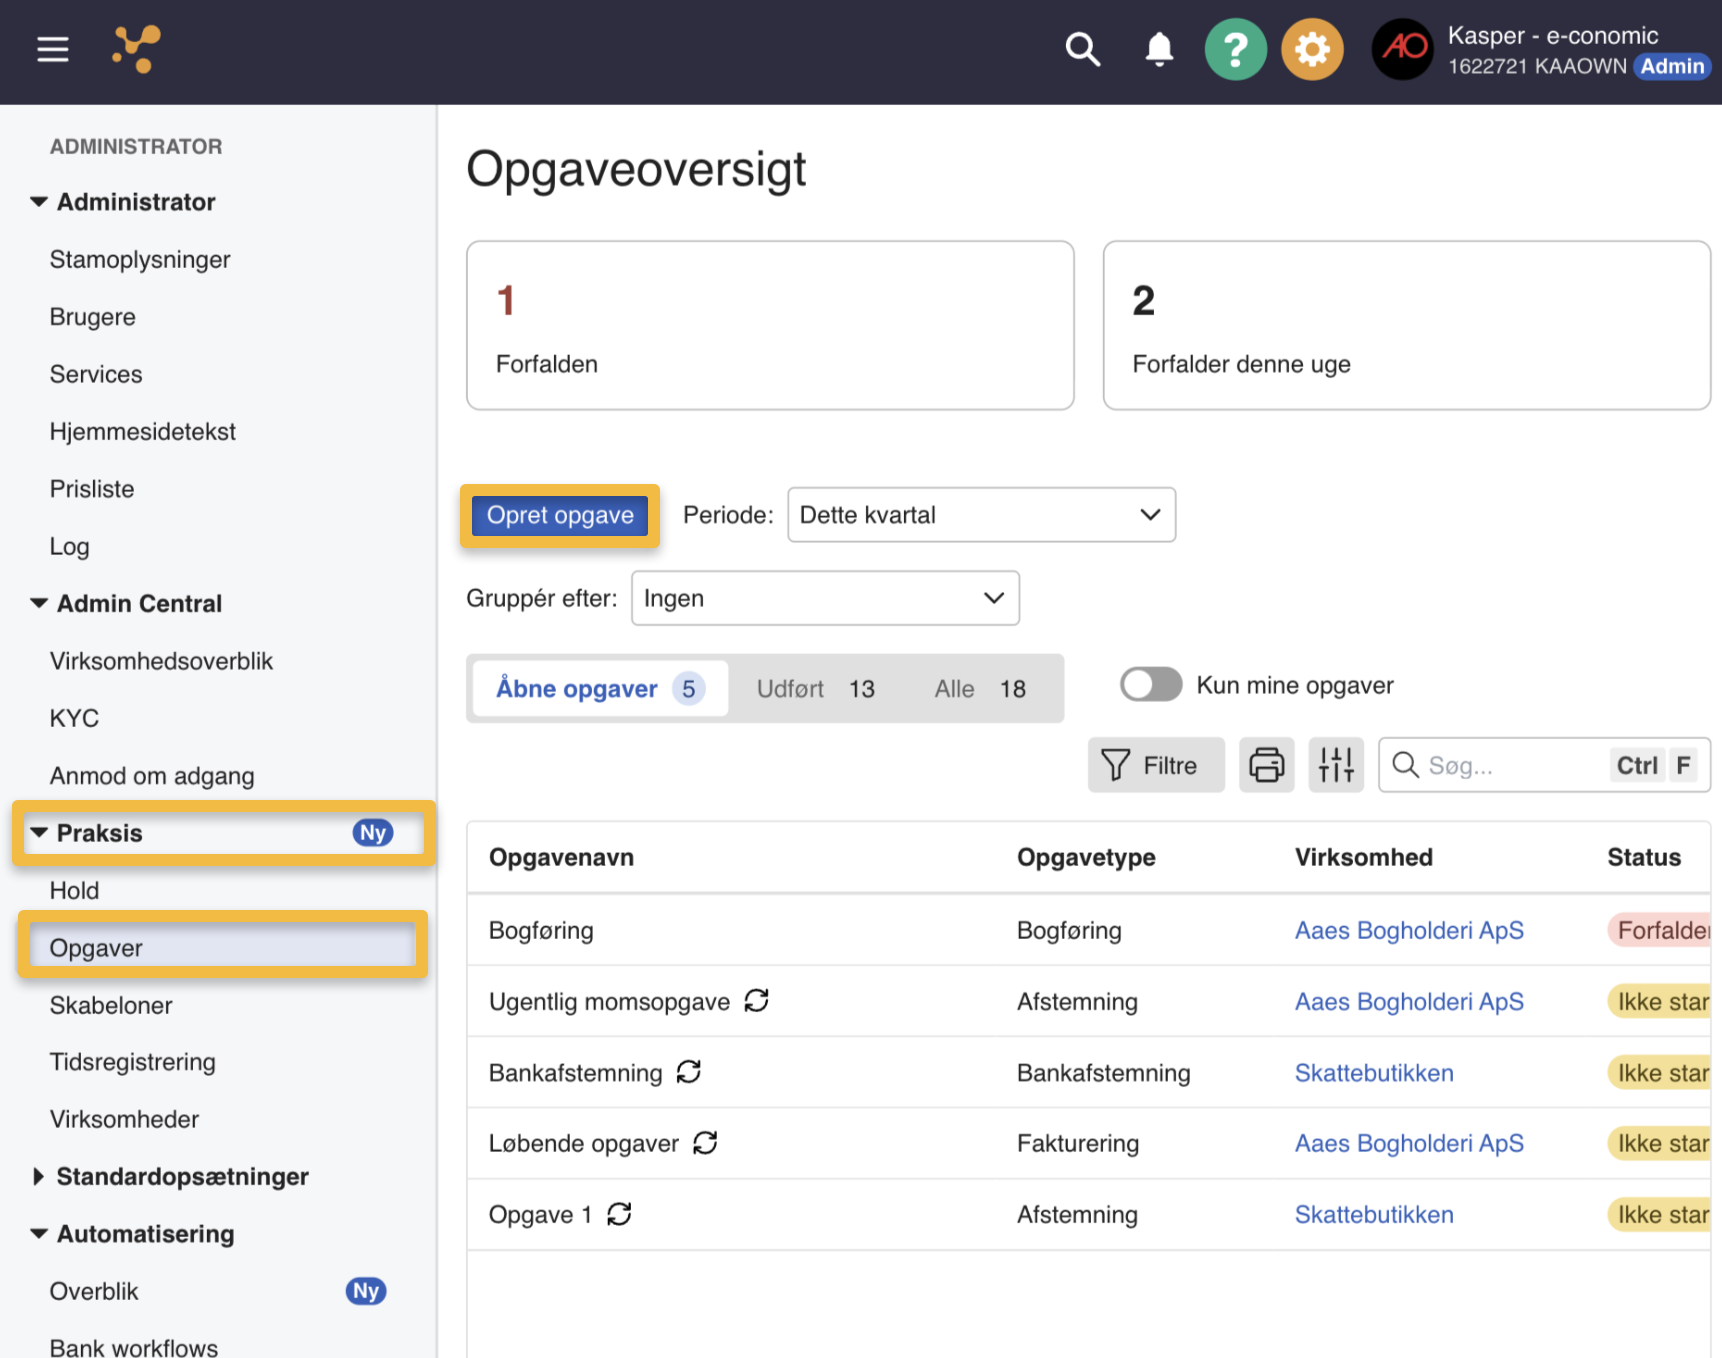Click recurring icon beside Ugentlig momsopgave
Image resolution: width=1722 pixels, height=1358 pixels.
pos(757,1000)
